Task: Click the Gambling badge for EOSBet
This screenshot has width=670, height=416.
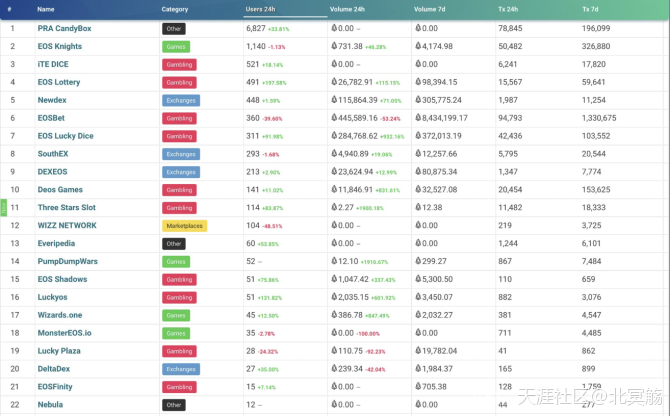Action: [179, 118]
